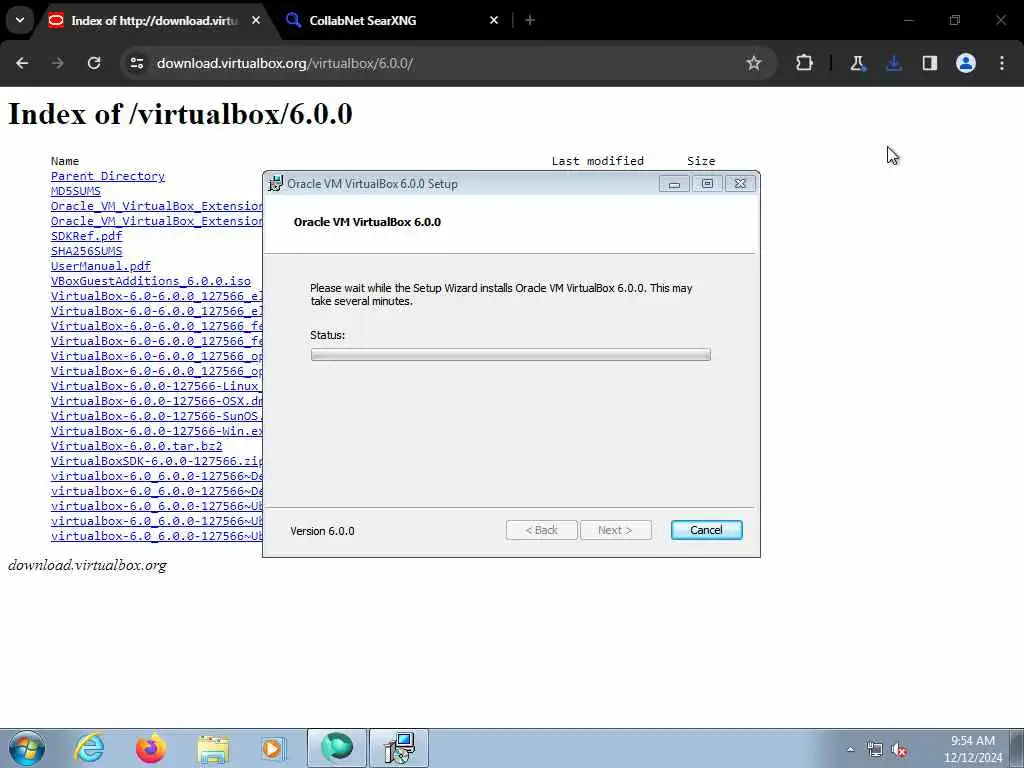Open the VirtualBoxSDK-6.0.0-127566 zip link
This screenshot has width=1024, height=768.
click(x=157, y=461)
